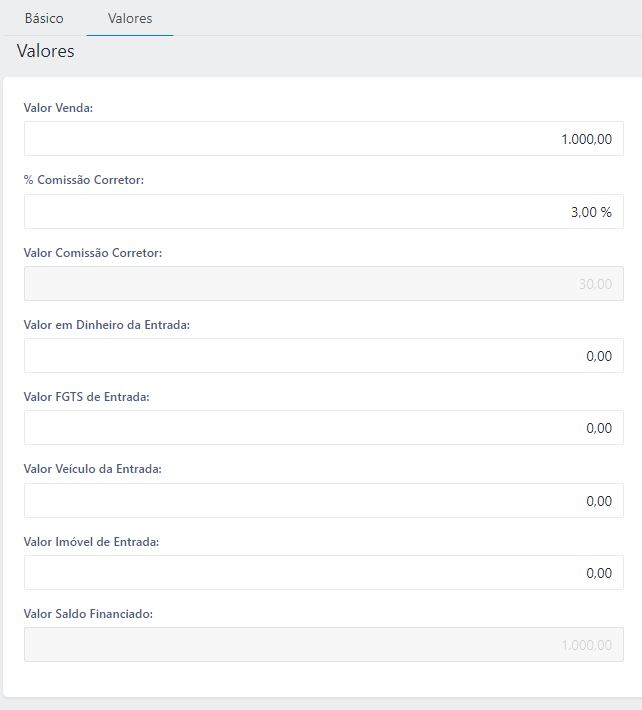Screen dimensions: 642x710
Task: Click the Valor FGTS de Entrada input
Action: 324,427
